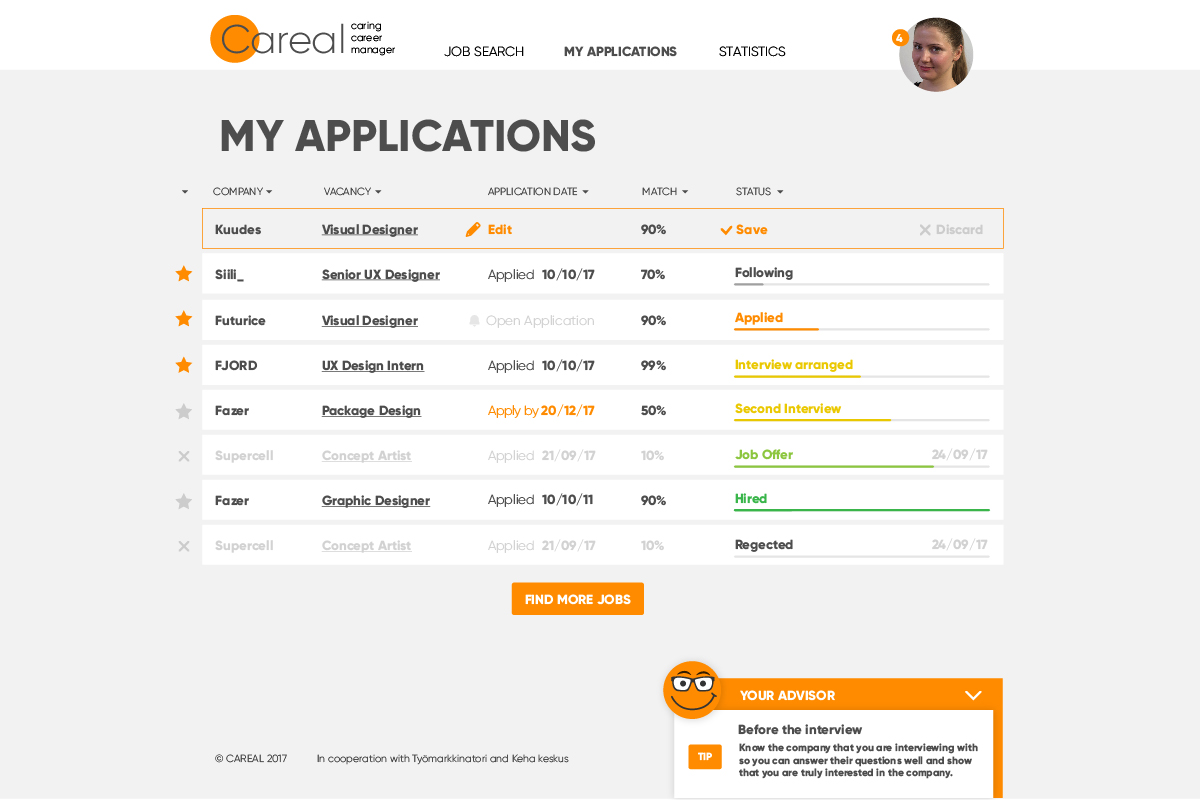Open the Futurice Visual Designer vacancy link
1200x800 pixels.
point(370,321)
